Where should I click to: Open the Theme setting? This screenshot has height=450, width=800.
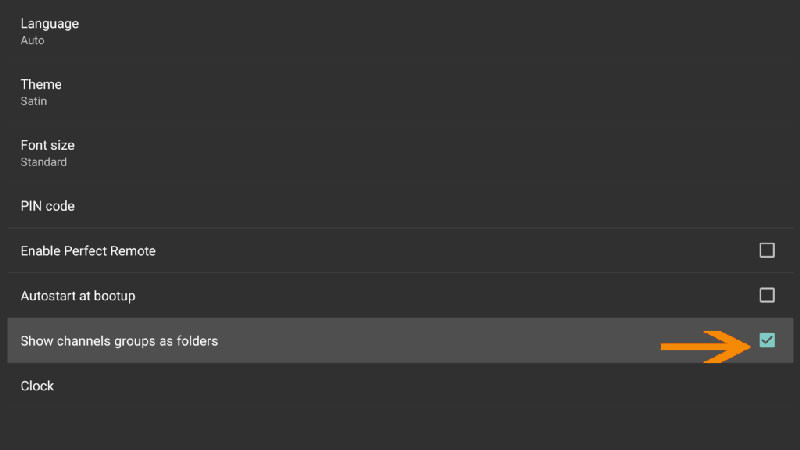point(41,85)
